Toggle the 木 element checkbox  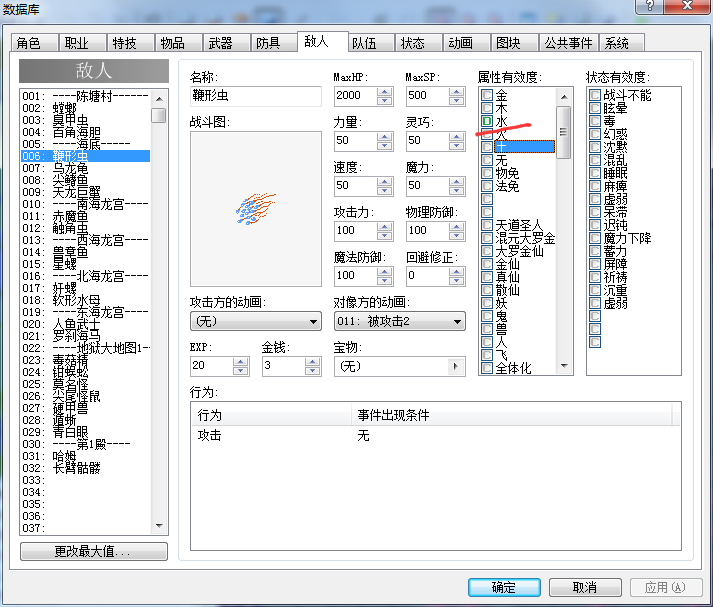(487, 108)
